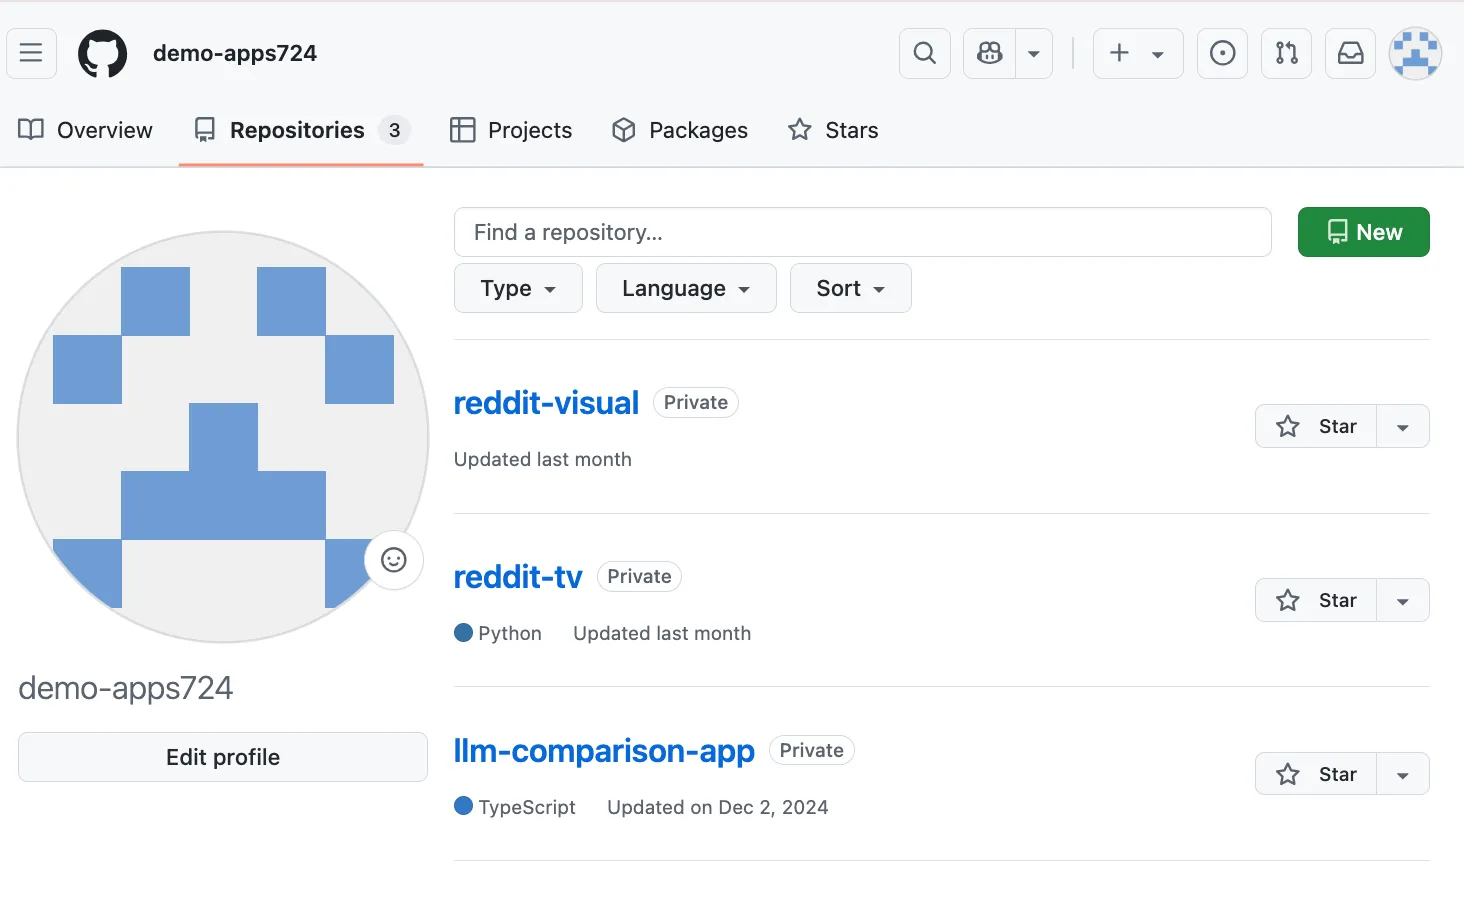
Task: Star the llm-comparison-app repository
Action: pyautogui.click(x=1316, y=773)
